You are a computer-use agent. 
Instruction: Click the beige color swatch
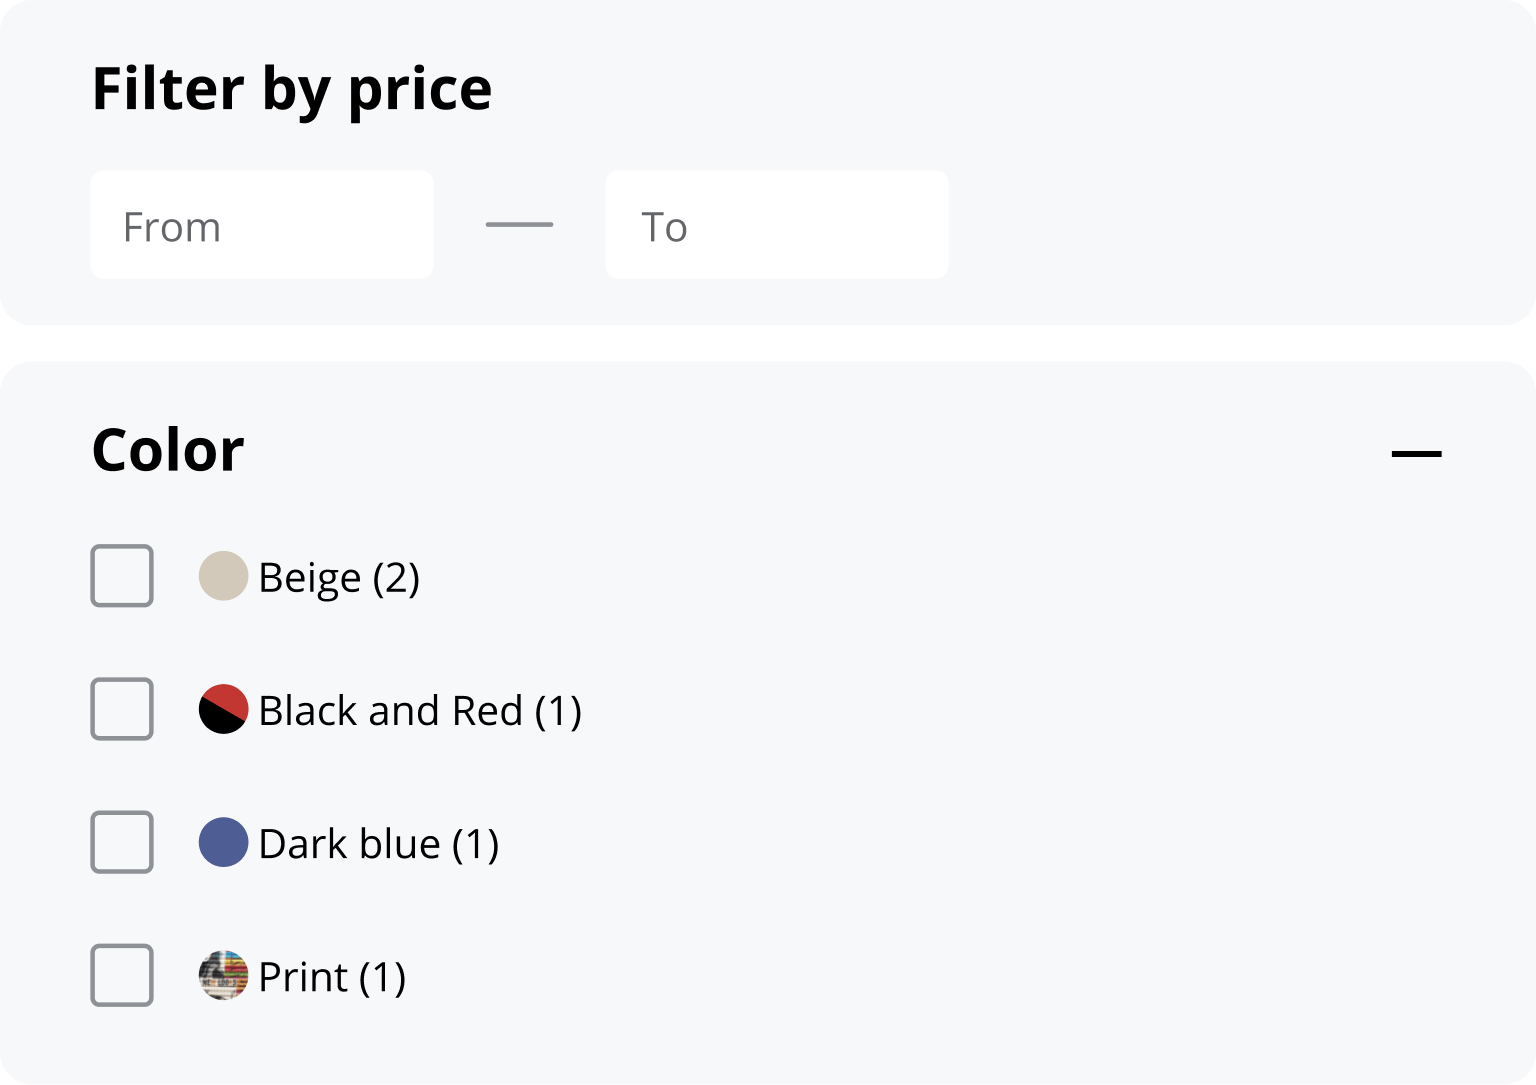pyautogui.click(x=223, y=576)
